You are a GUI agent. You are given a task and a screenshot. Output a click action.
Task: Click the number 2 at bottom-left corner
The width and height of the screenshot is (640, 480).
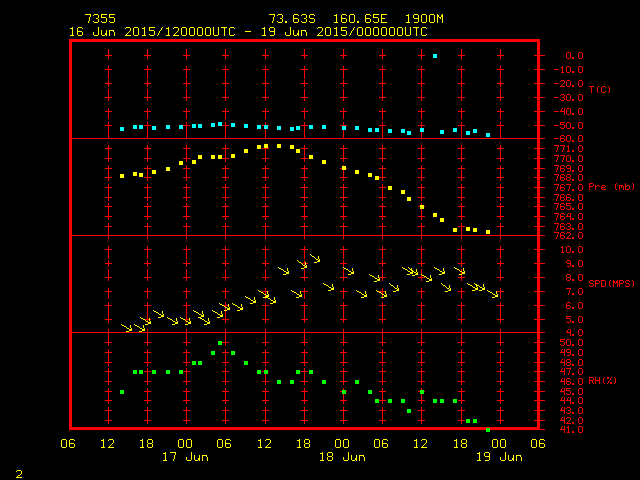click(x=19, y=474)
